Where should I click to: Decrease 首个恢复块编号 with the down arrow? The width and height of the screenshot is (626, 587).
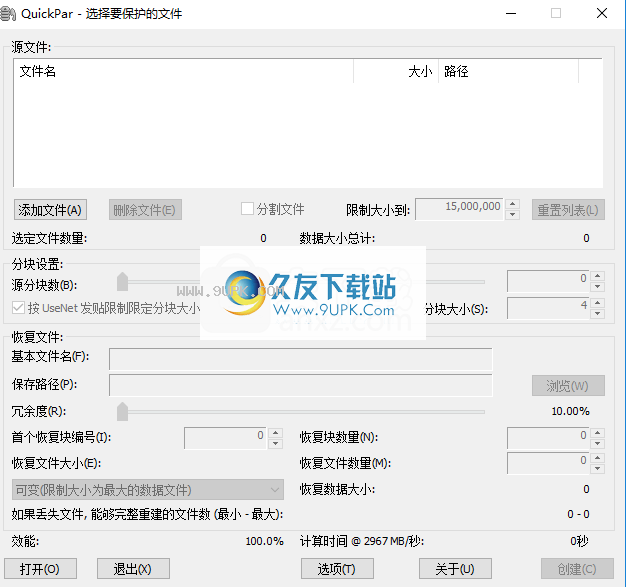(x=275, y=444)
